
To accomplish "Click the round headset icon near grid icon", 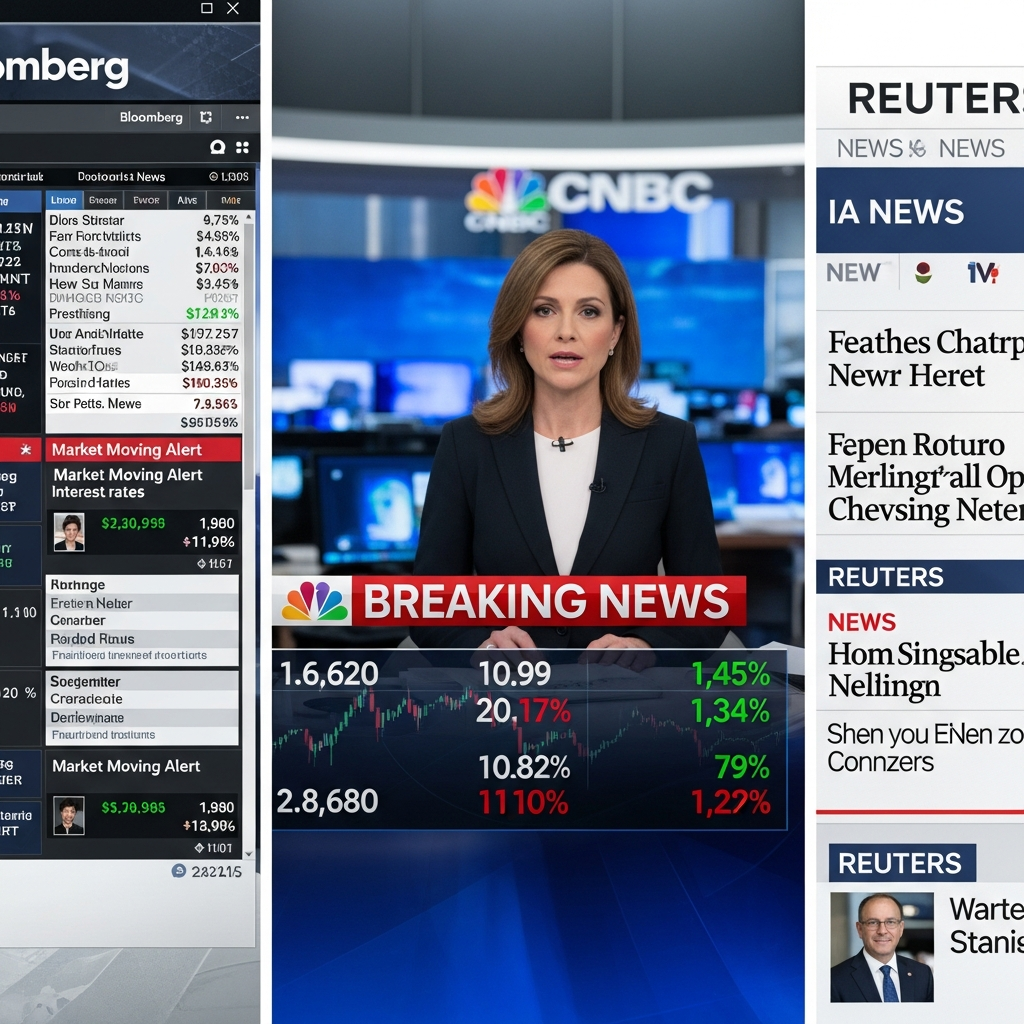I will [217, 147].
